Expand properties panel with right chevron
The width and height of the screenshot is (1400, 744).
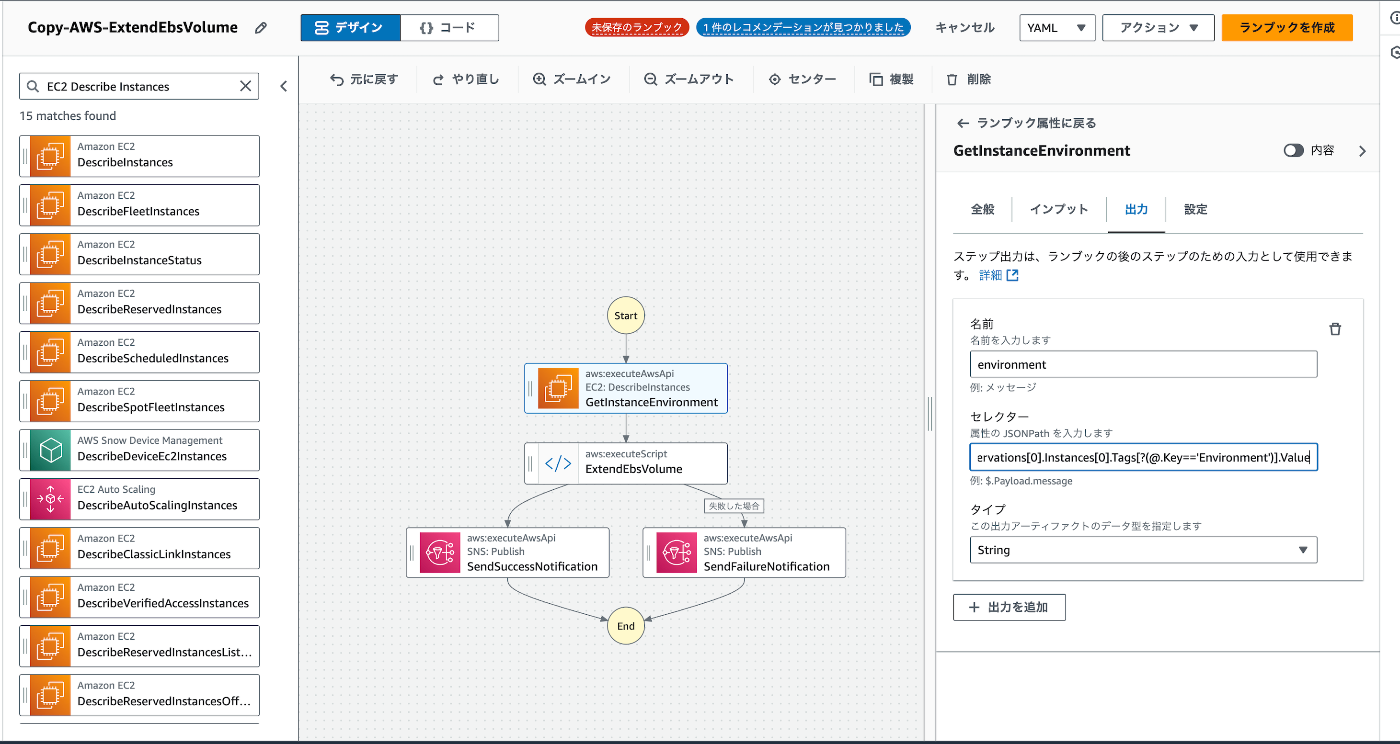[x=1362, y=151]
